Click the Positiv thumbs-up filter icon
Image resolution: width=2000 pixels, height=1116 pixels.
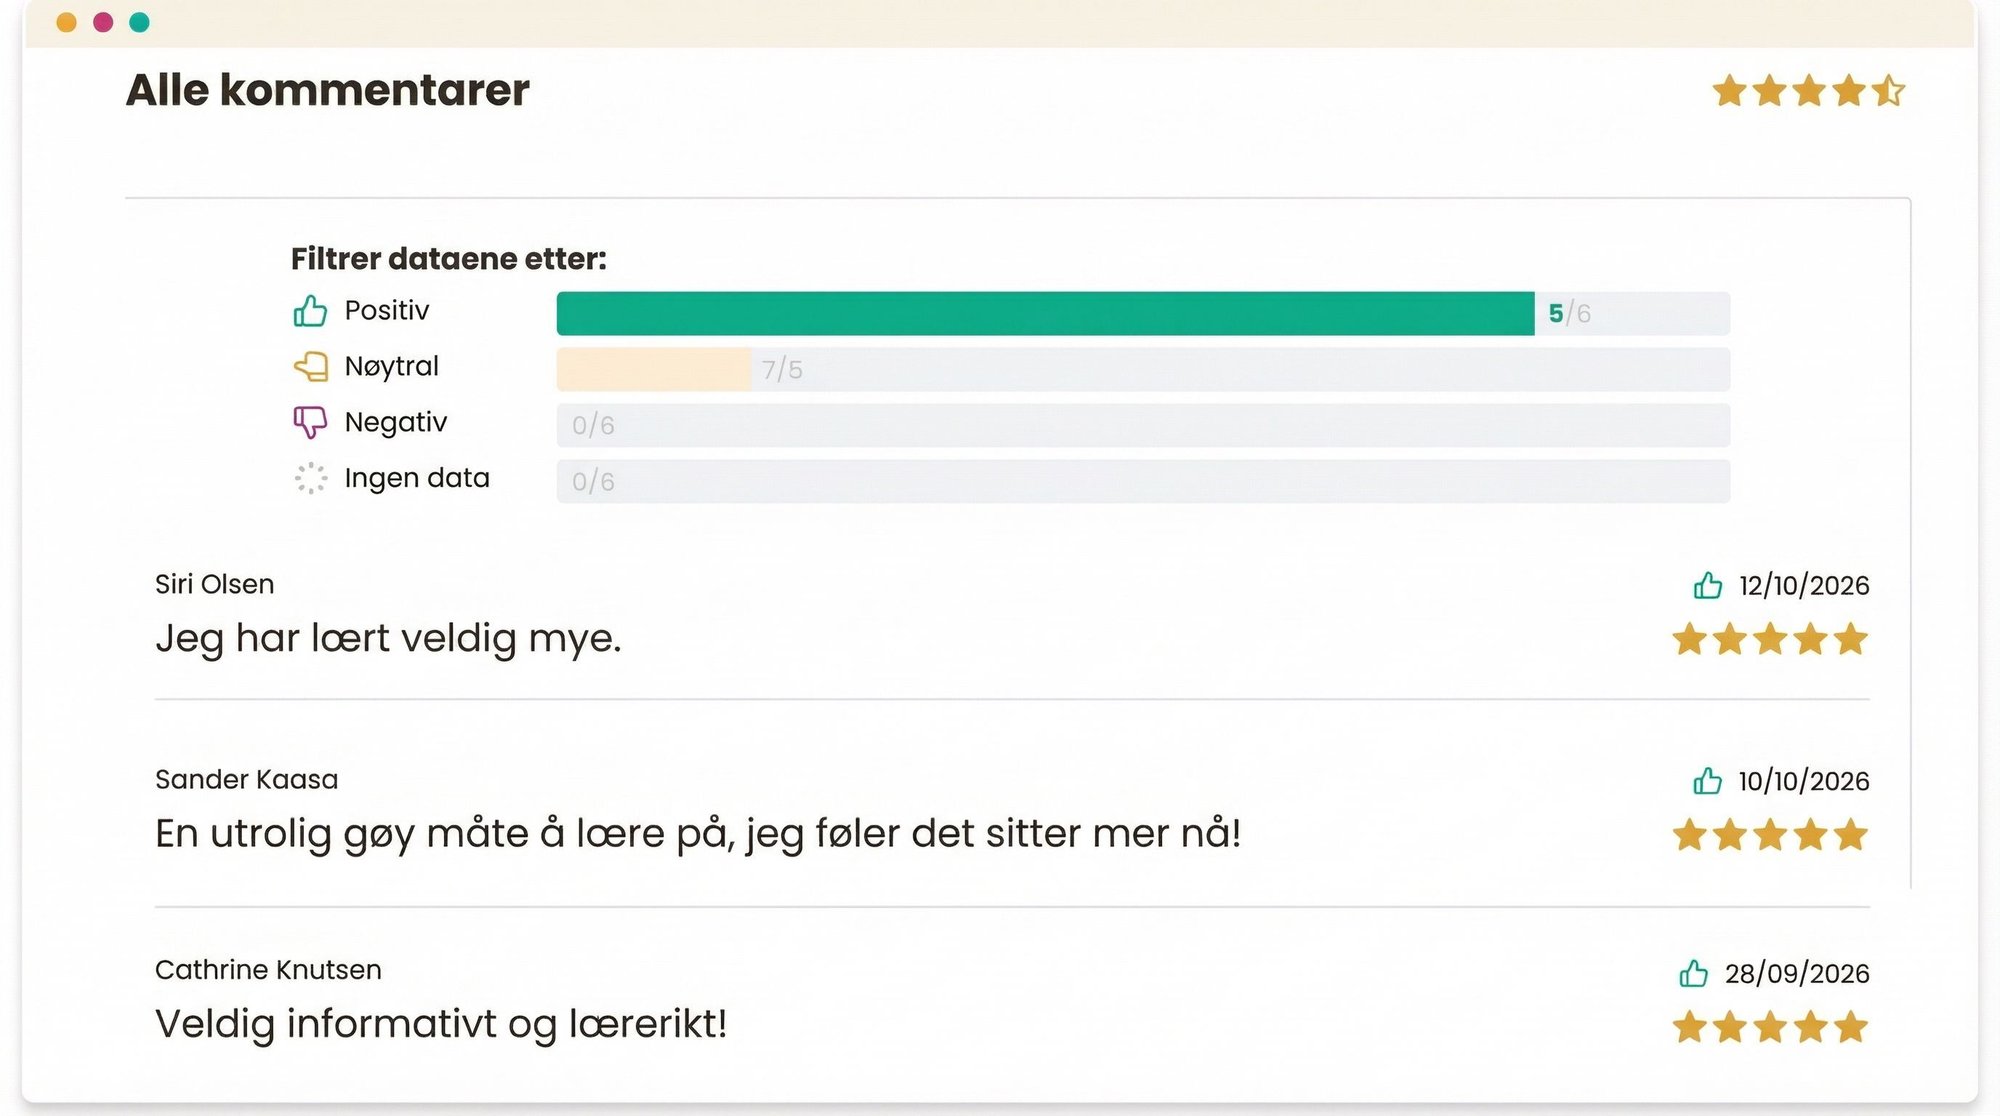(311, 311)
